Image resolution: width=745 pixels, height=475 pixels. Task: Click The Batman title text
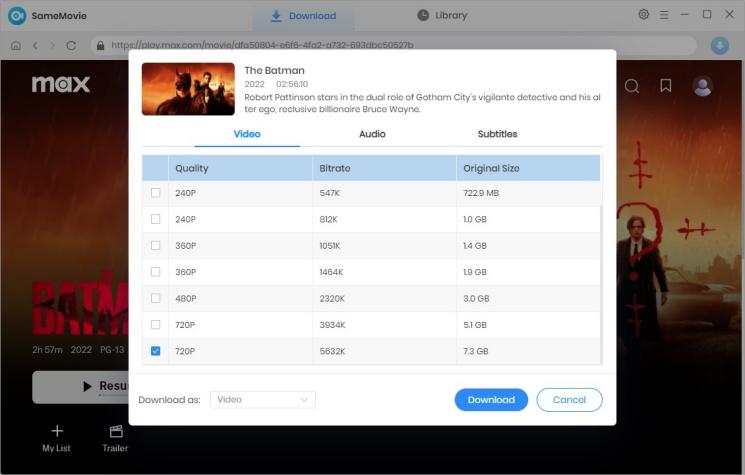pos(274,70)
